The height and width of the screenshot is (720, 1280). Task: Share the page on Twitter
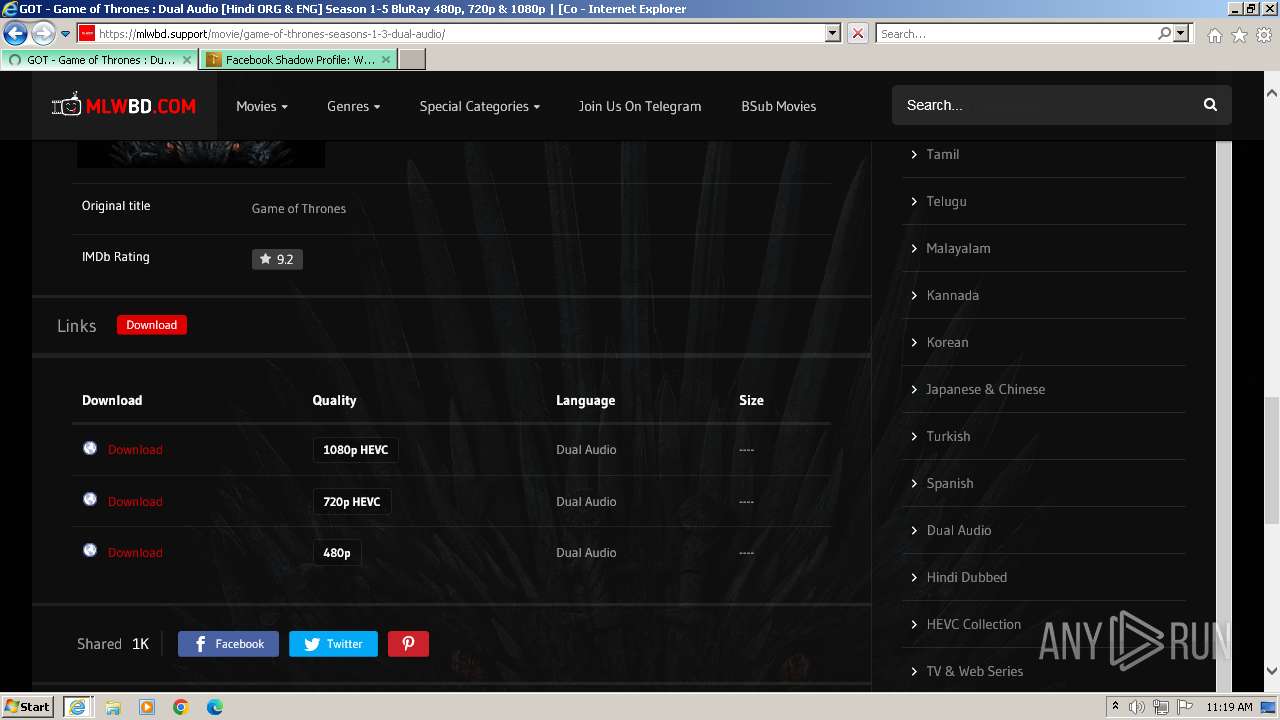pyautogui.click(x=333, y=644)
